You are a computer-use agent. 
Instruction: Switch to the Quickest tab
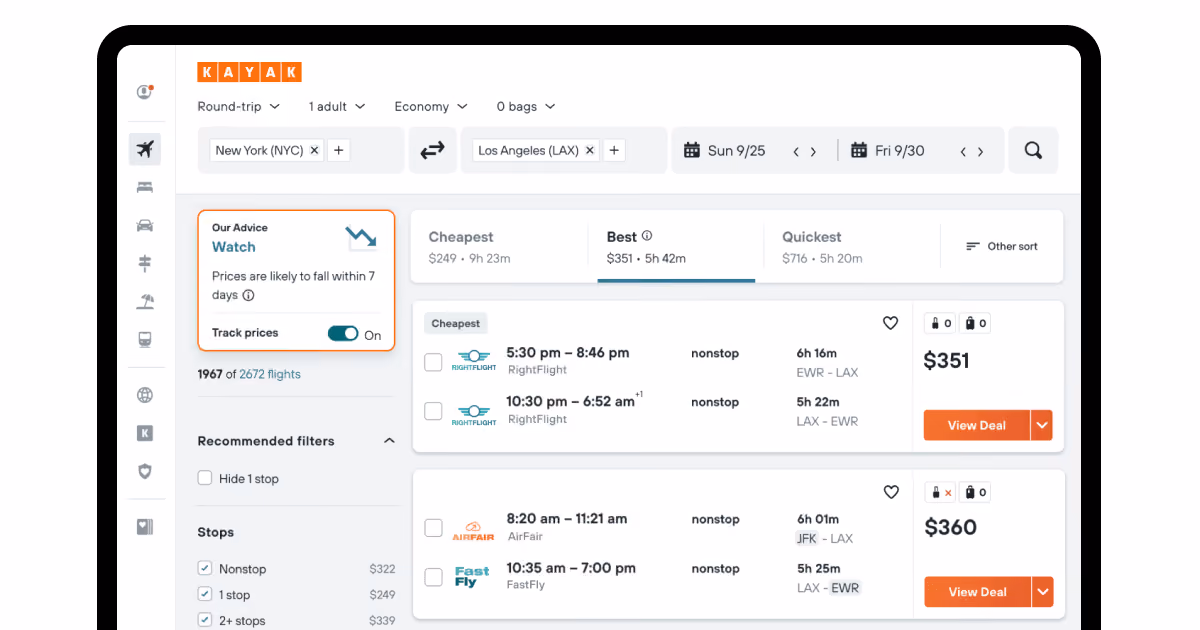852,246
